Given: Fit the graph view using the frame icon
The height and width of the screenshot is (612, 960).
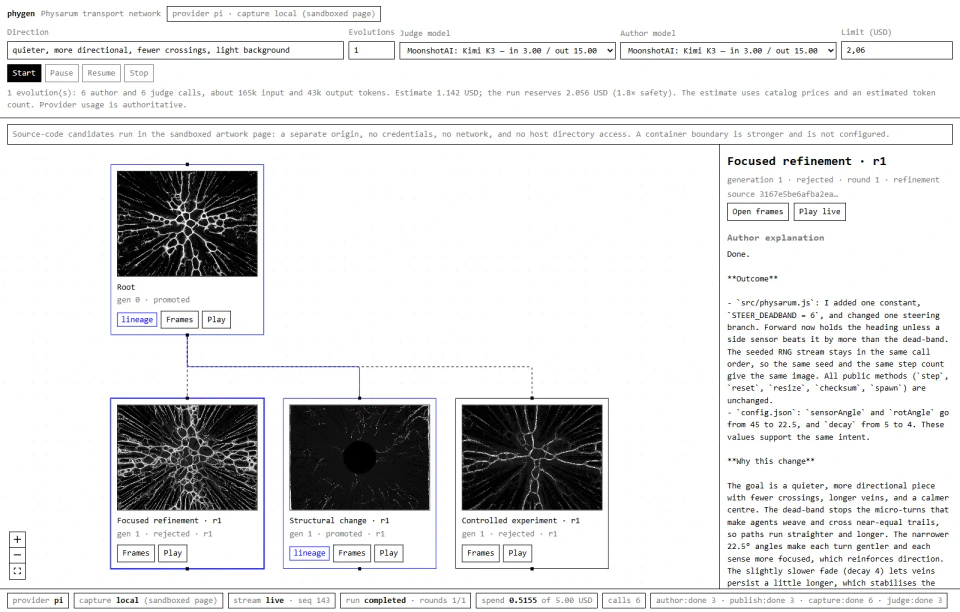Looking at the screenshot, I should pyautogui.click(x=17, y=571).
